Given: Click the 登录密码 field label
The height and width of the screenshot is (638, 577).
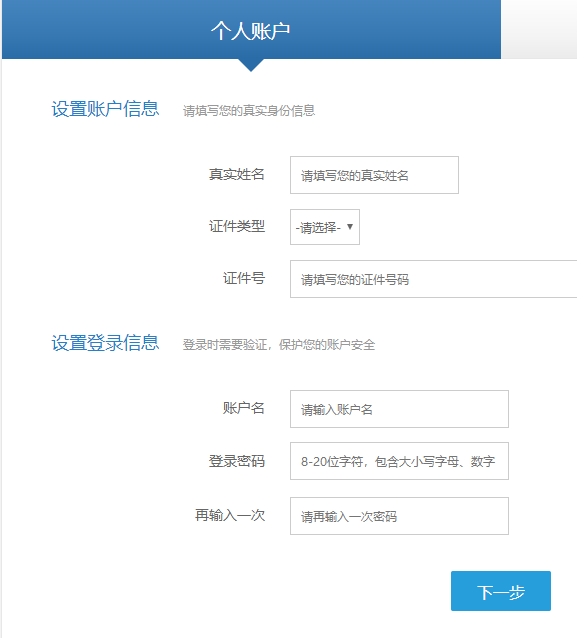Looking at the screenshot, I should point(237,461).
